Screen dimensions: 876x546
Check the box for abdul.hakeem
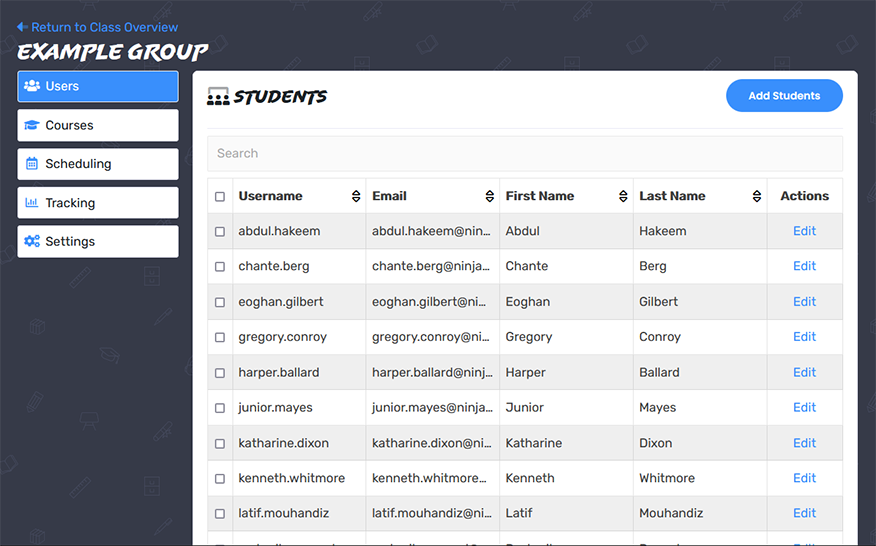tap(220, 232)
